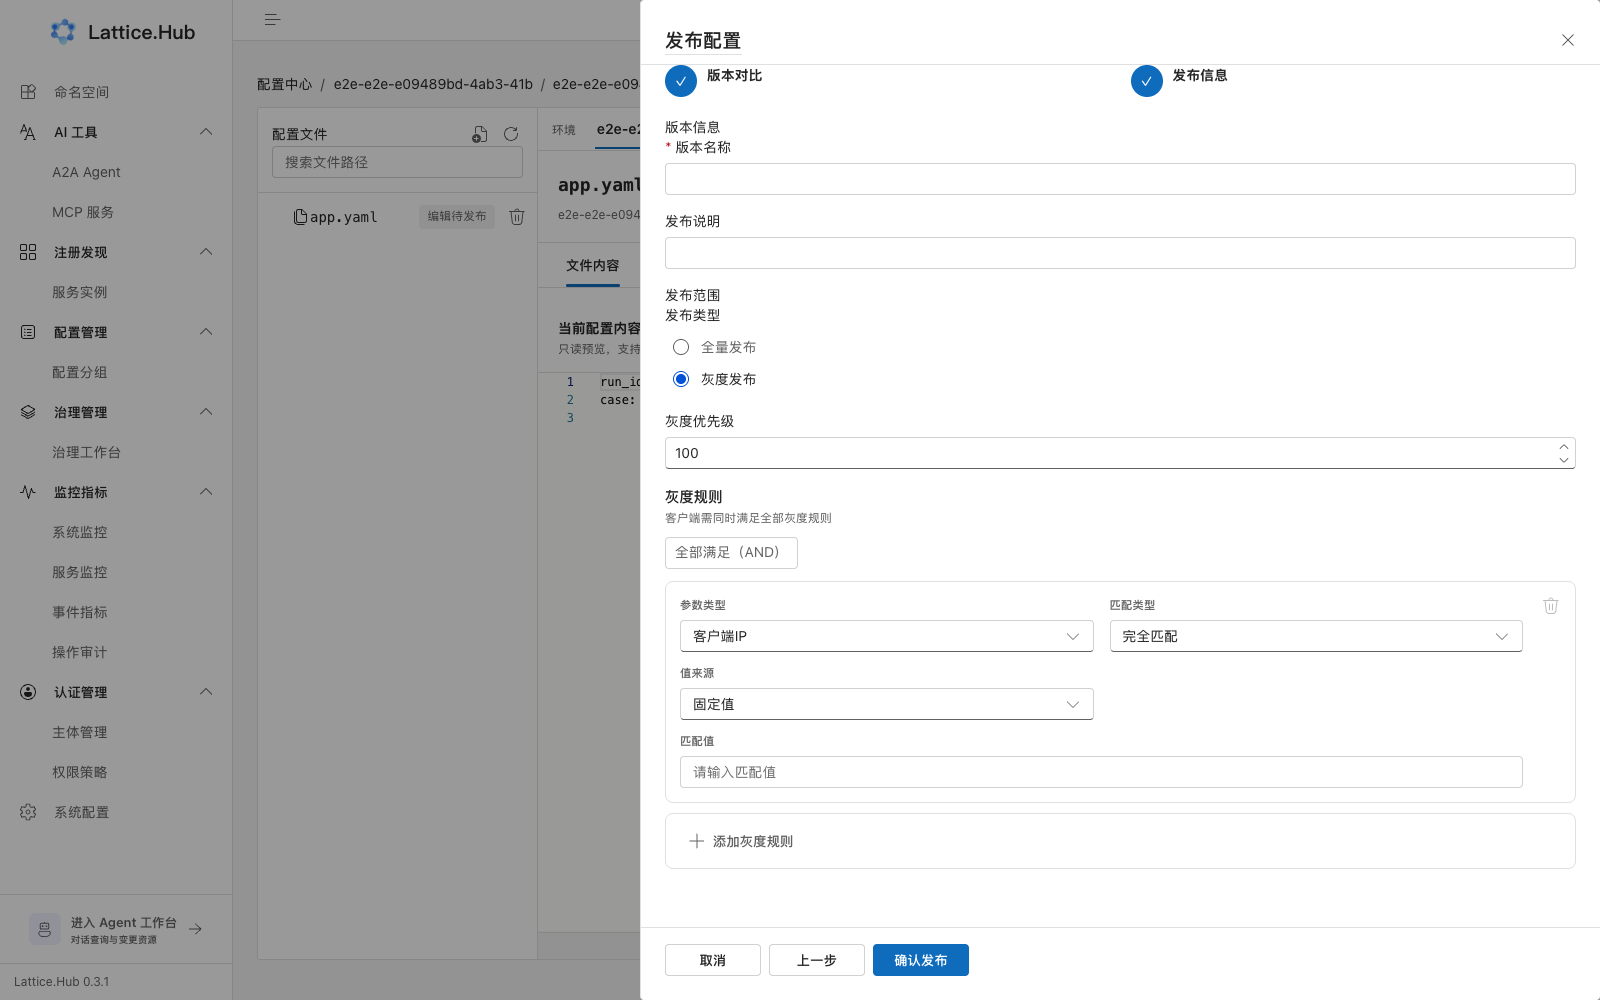Click the plus icon for adding gray rule

click(x=697, y=841)
